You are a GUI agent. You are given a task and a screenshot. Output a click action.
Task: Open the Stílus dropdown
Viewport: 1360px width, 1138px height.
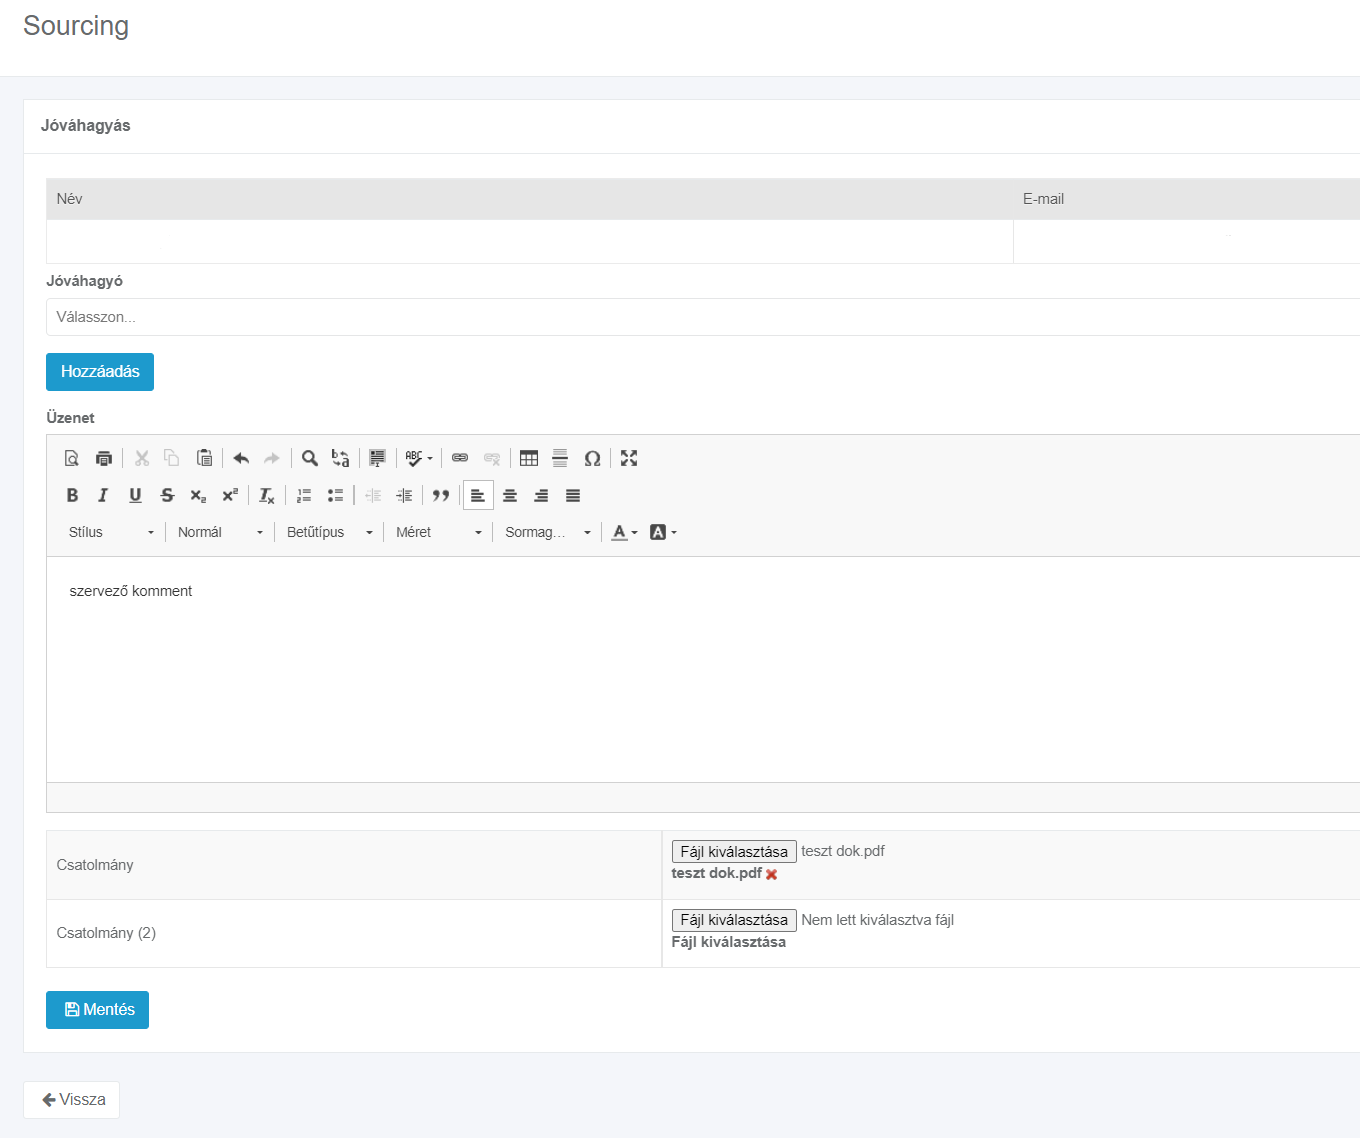click(x=111, y=532)
